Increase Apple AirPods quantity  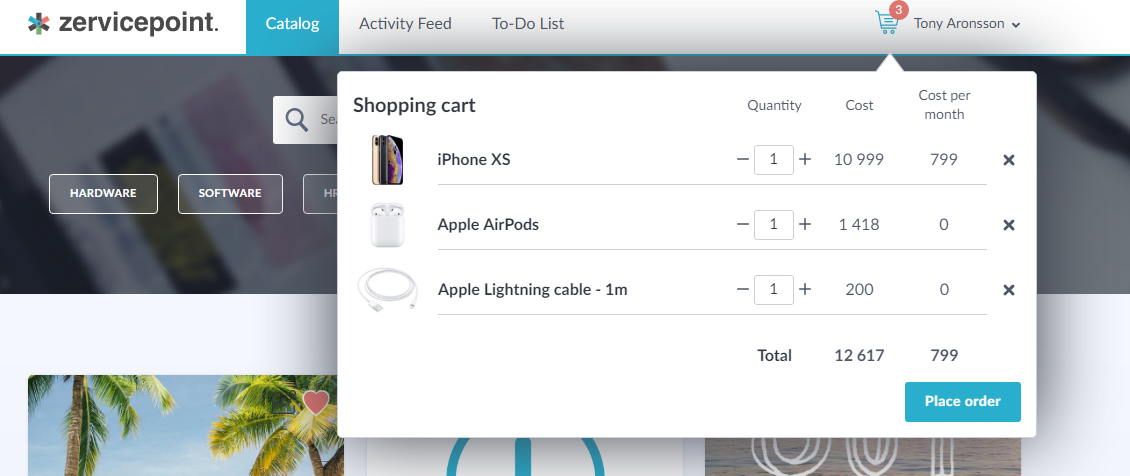(805, 224)
